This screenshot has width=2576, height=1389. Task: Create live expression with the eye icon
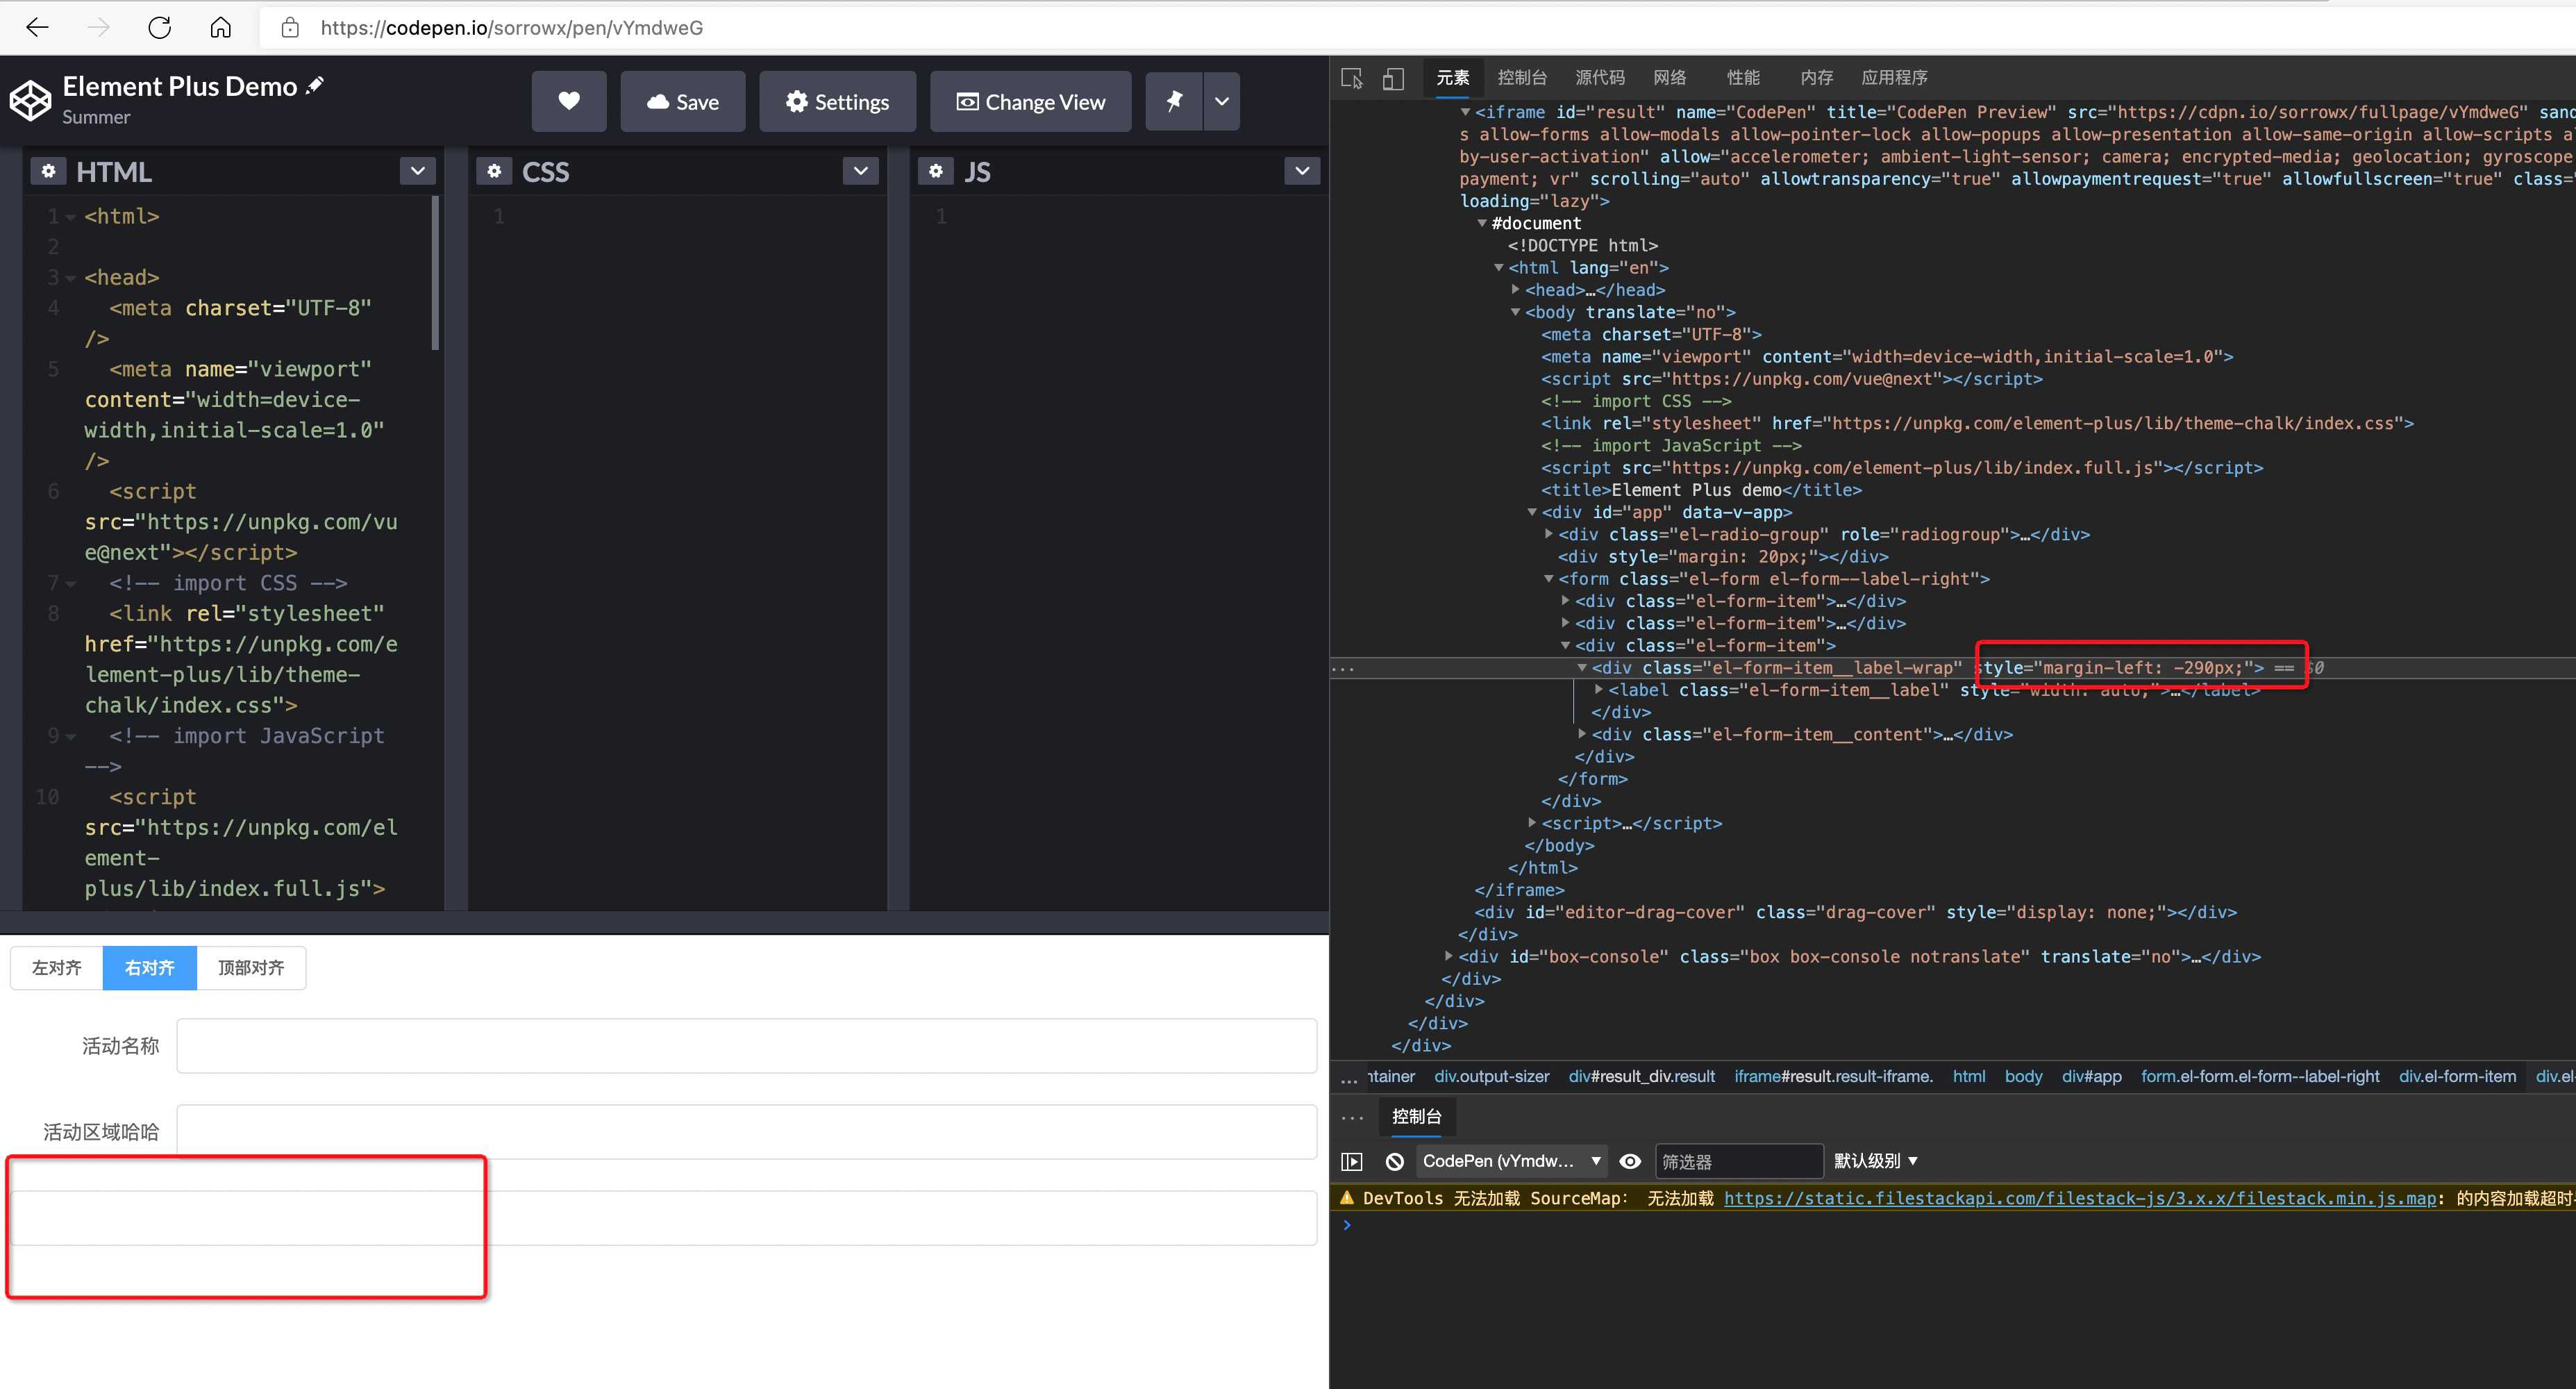coord(1630,1161)
